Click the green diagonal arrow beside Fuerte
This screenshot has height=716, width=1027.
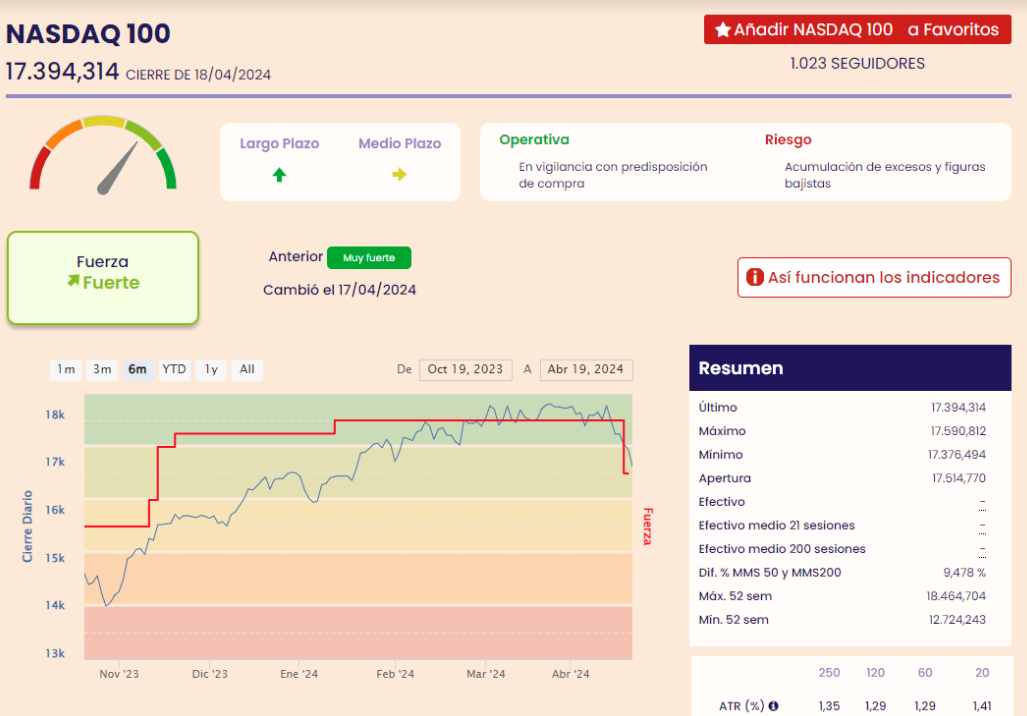click(73, 281)
